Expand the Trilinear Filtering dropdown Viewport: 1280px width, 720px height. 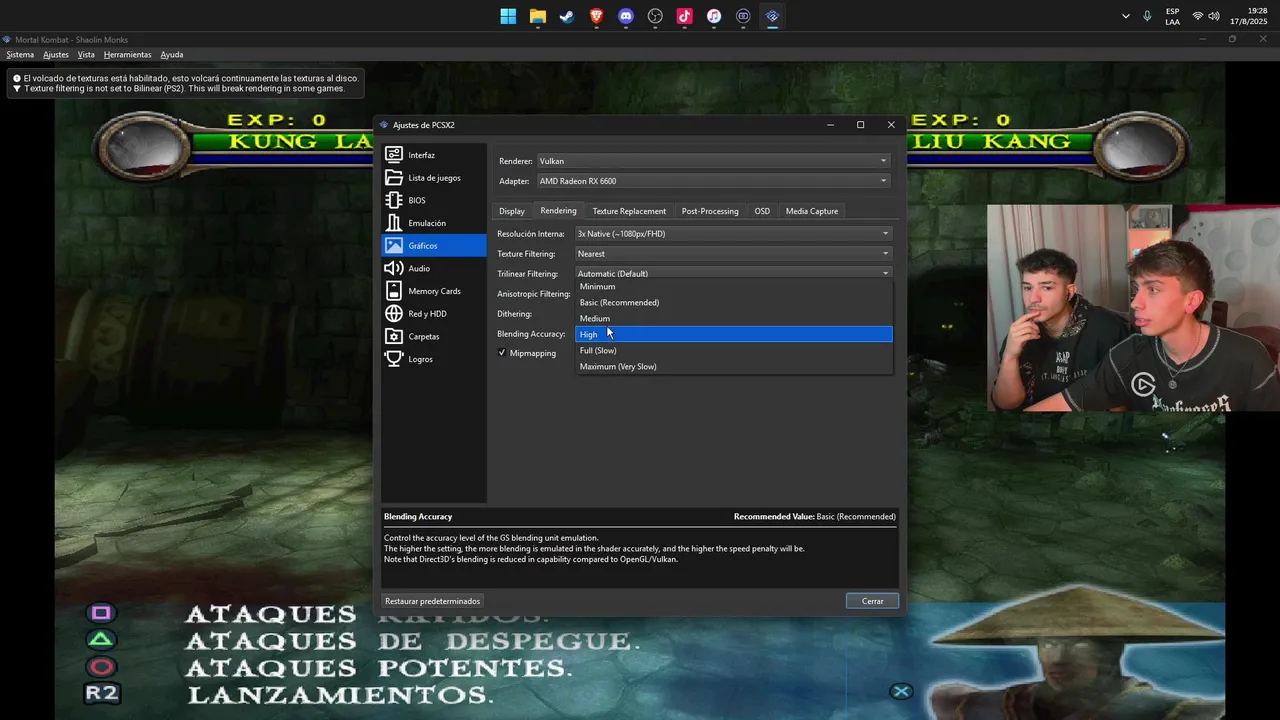click(x=733, y=273)
